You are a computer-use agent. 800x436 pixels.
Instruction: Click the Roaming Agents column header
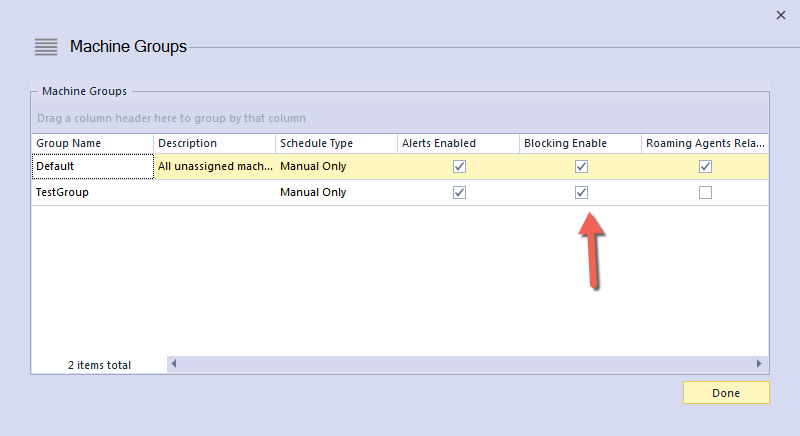pos(704,143)
